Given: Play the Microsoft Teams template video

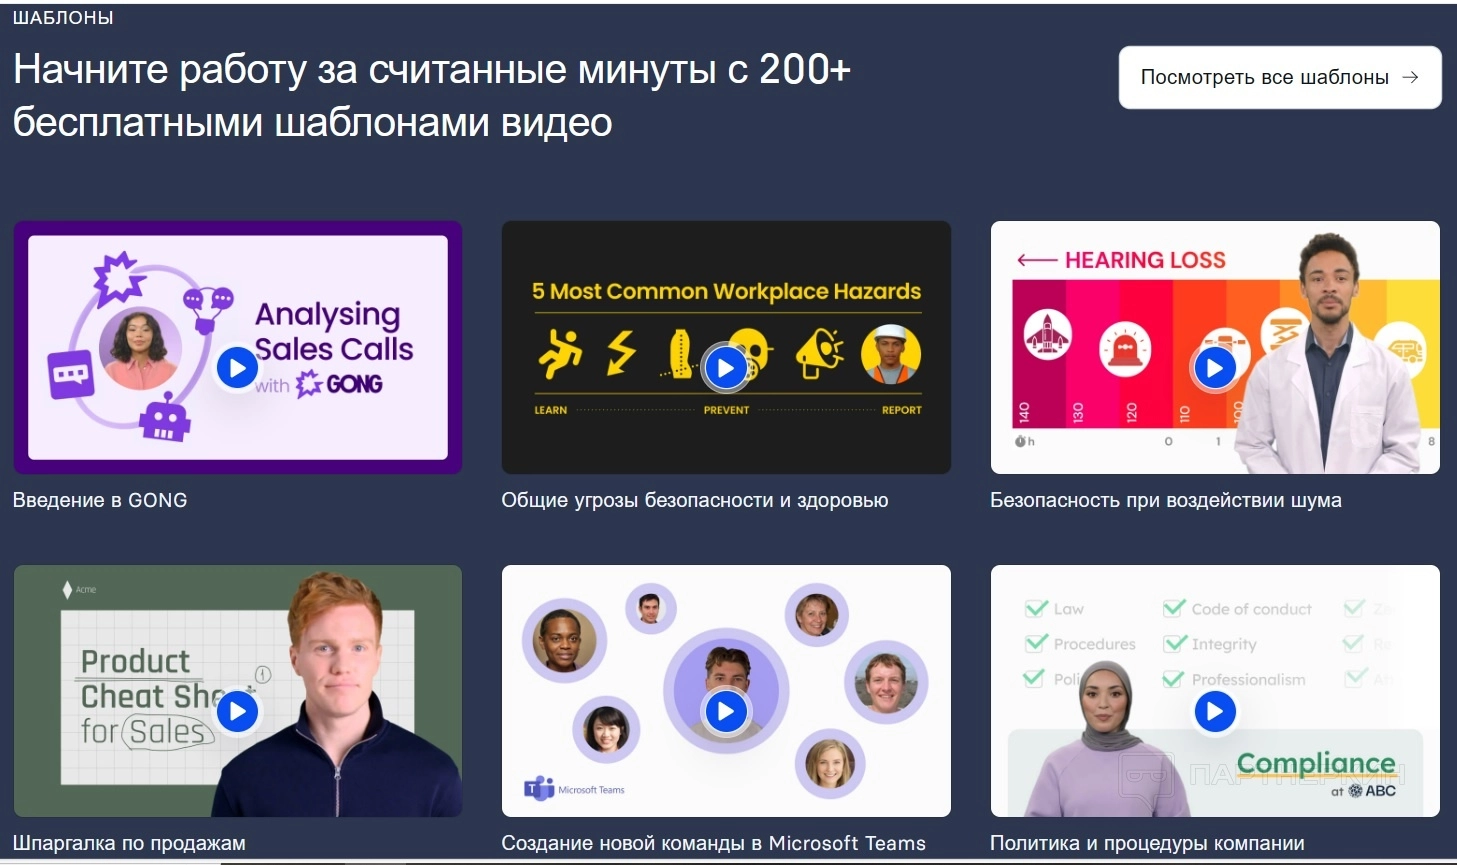Looking at the screenshot, I should pos(726,711).
